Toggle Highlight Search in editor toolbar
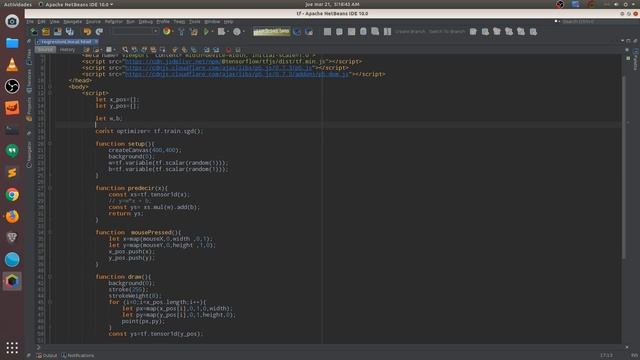Screen dimensions: 640x360 [153, 50]
